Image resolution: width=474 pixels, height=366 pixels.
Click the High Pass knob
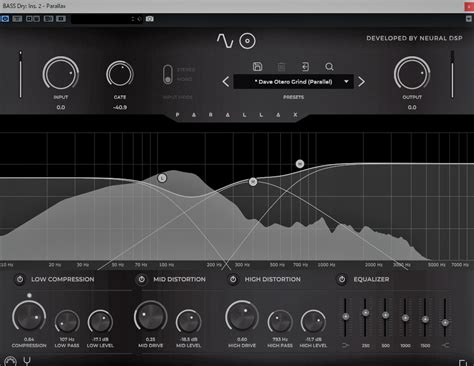point(280,321)
